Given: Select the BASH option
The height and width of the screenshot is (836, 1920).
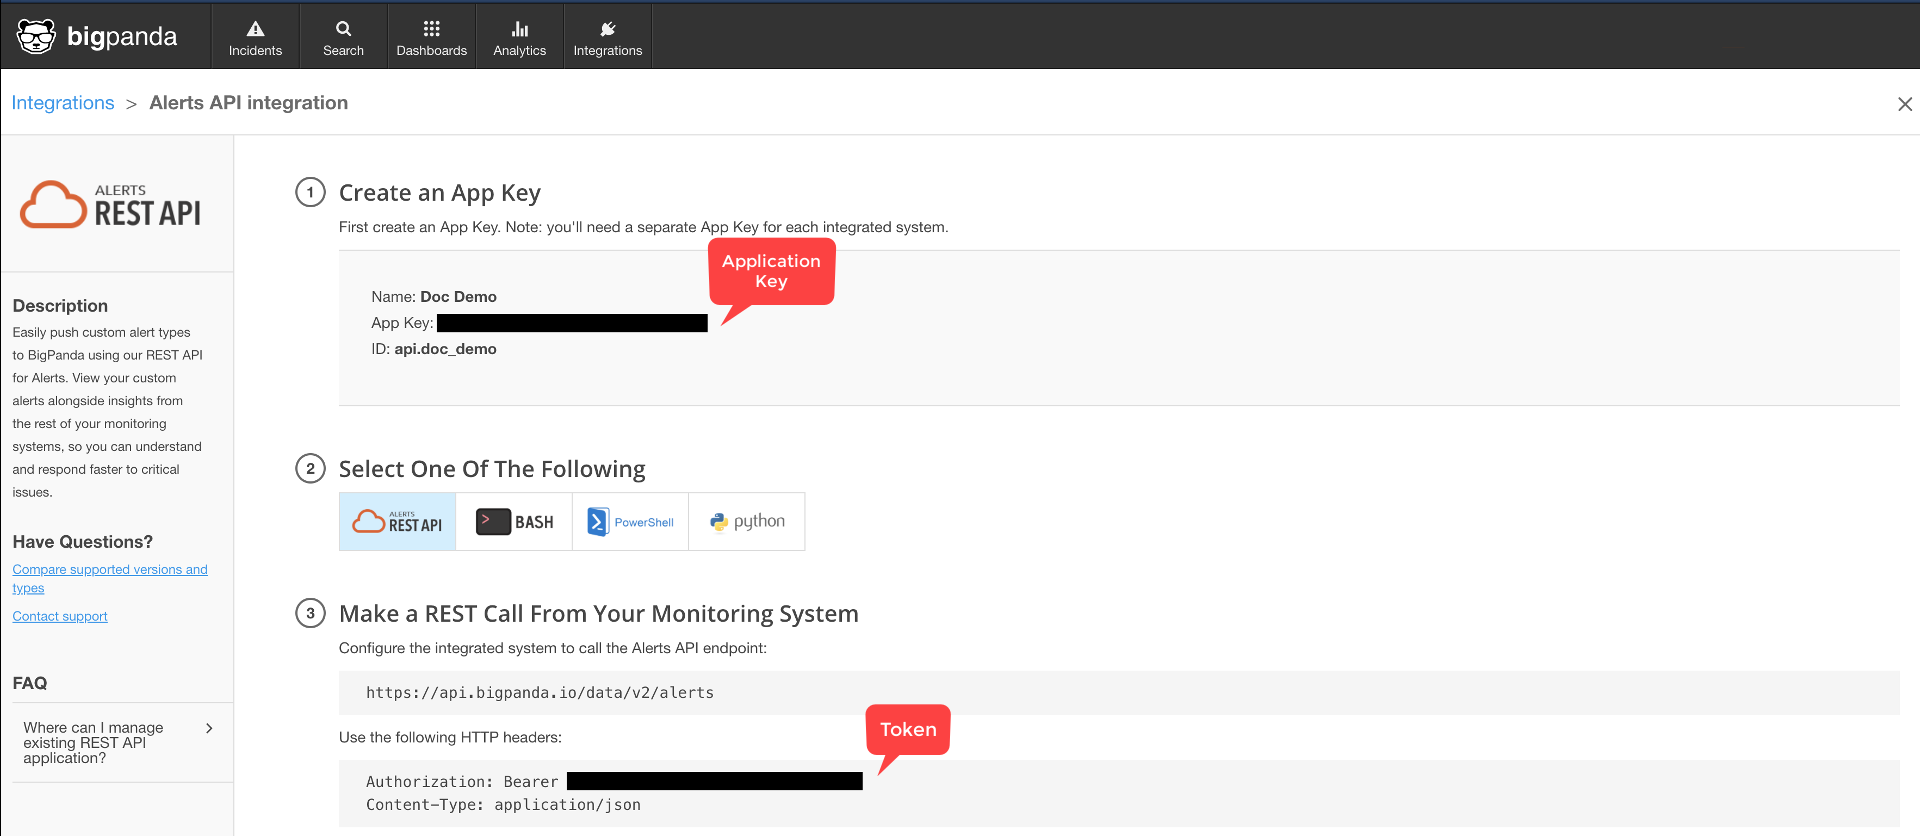Looking at the screenshot, I should click(514, 522).
